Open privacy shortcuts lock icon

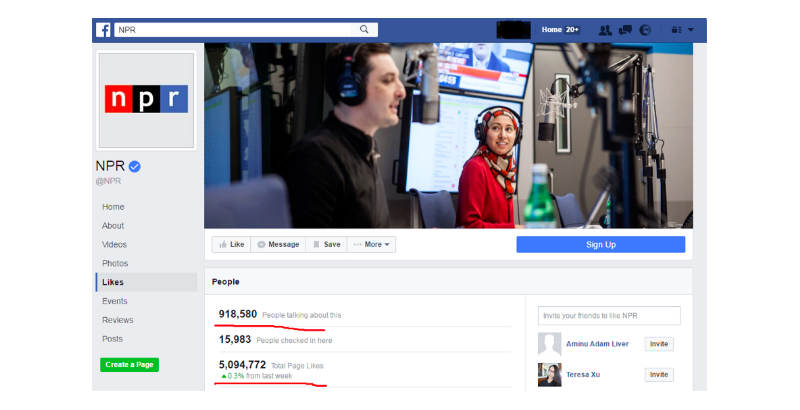[676, 30]
